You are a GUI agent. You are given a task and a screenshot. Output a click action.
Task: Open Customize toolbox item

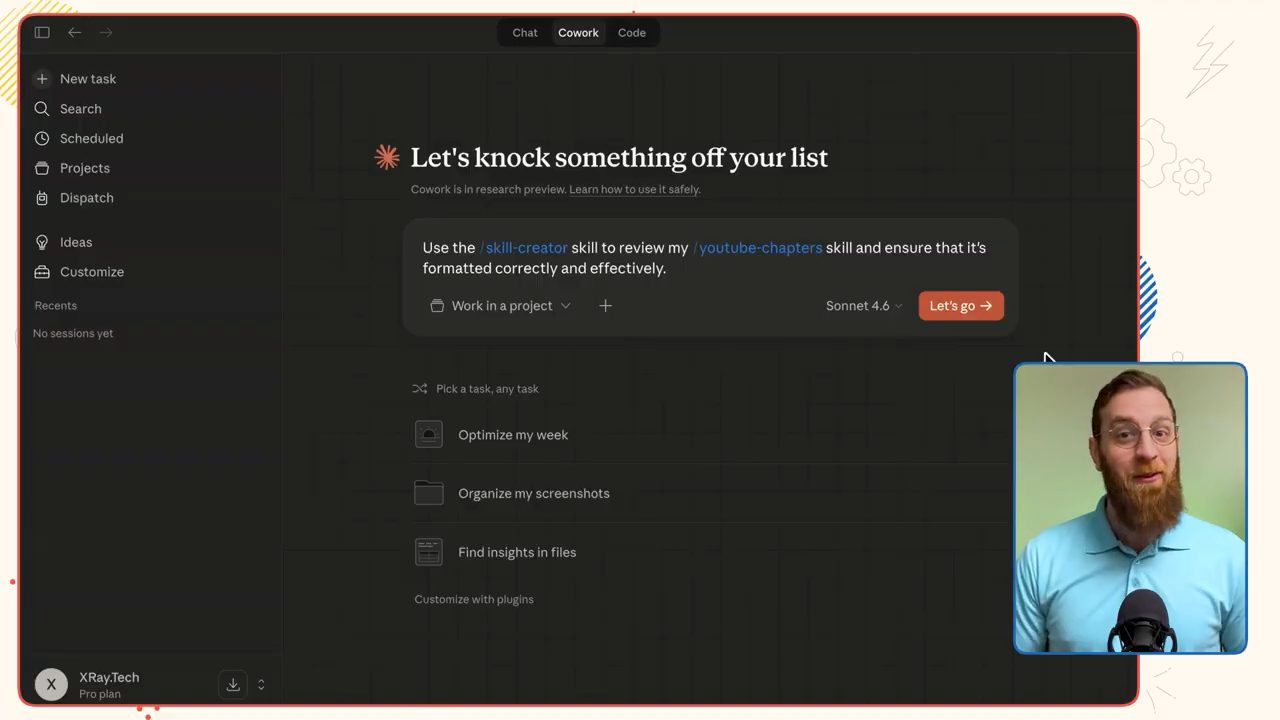pyautogui.click(x=79, y=272)
